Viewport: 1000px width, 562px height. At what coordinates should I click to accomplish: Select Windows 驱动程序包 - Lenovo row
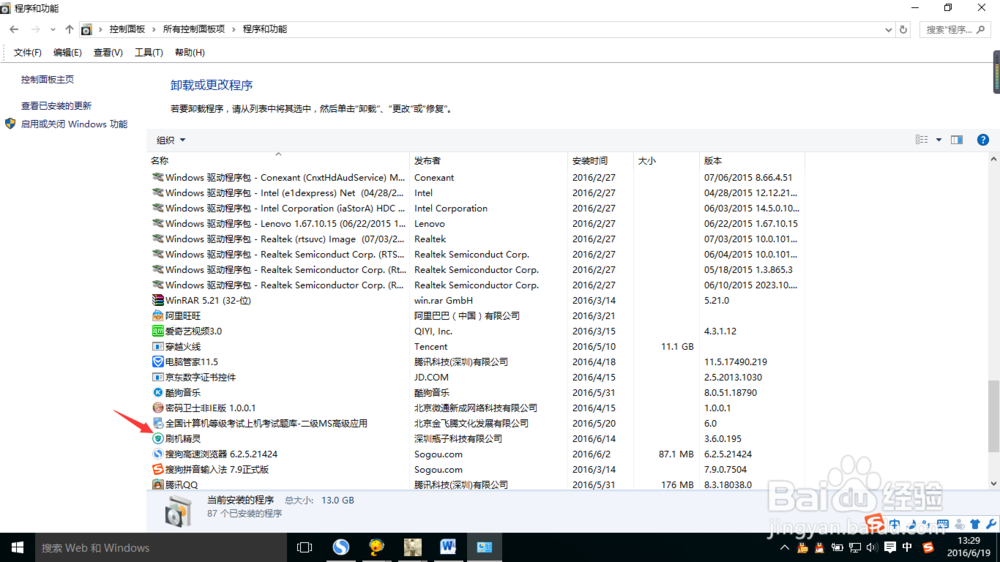click(477, 224)
